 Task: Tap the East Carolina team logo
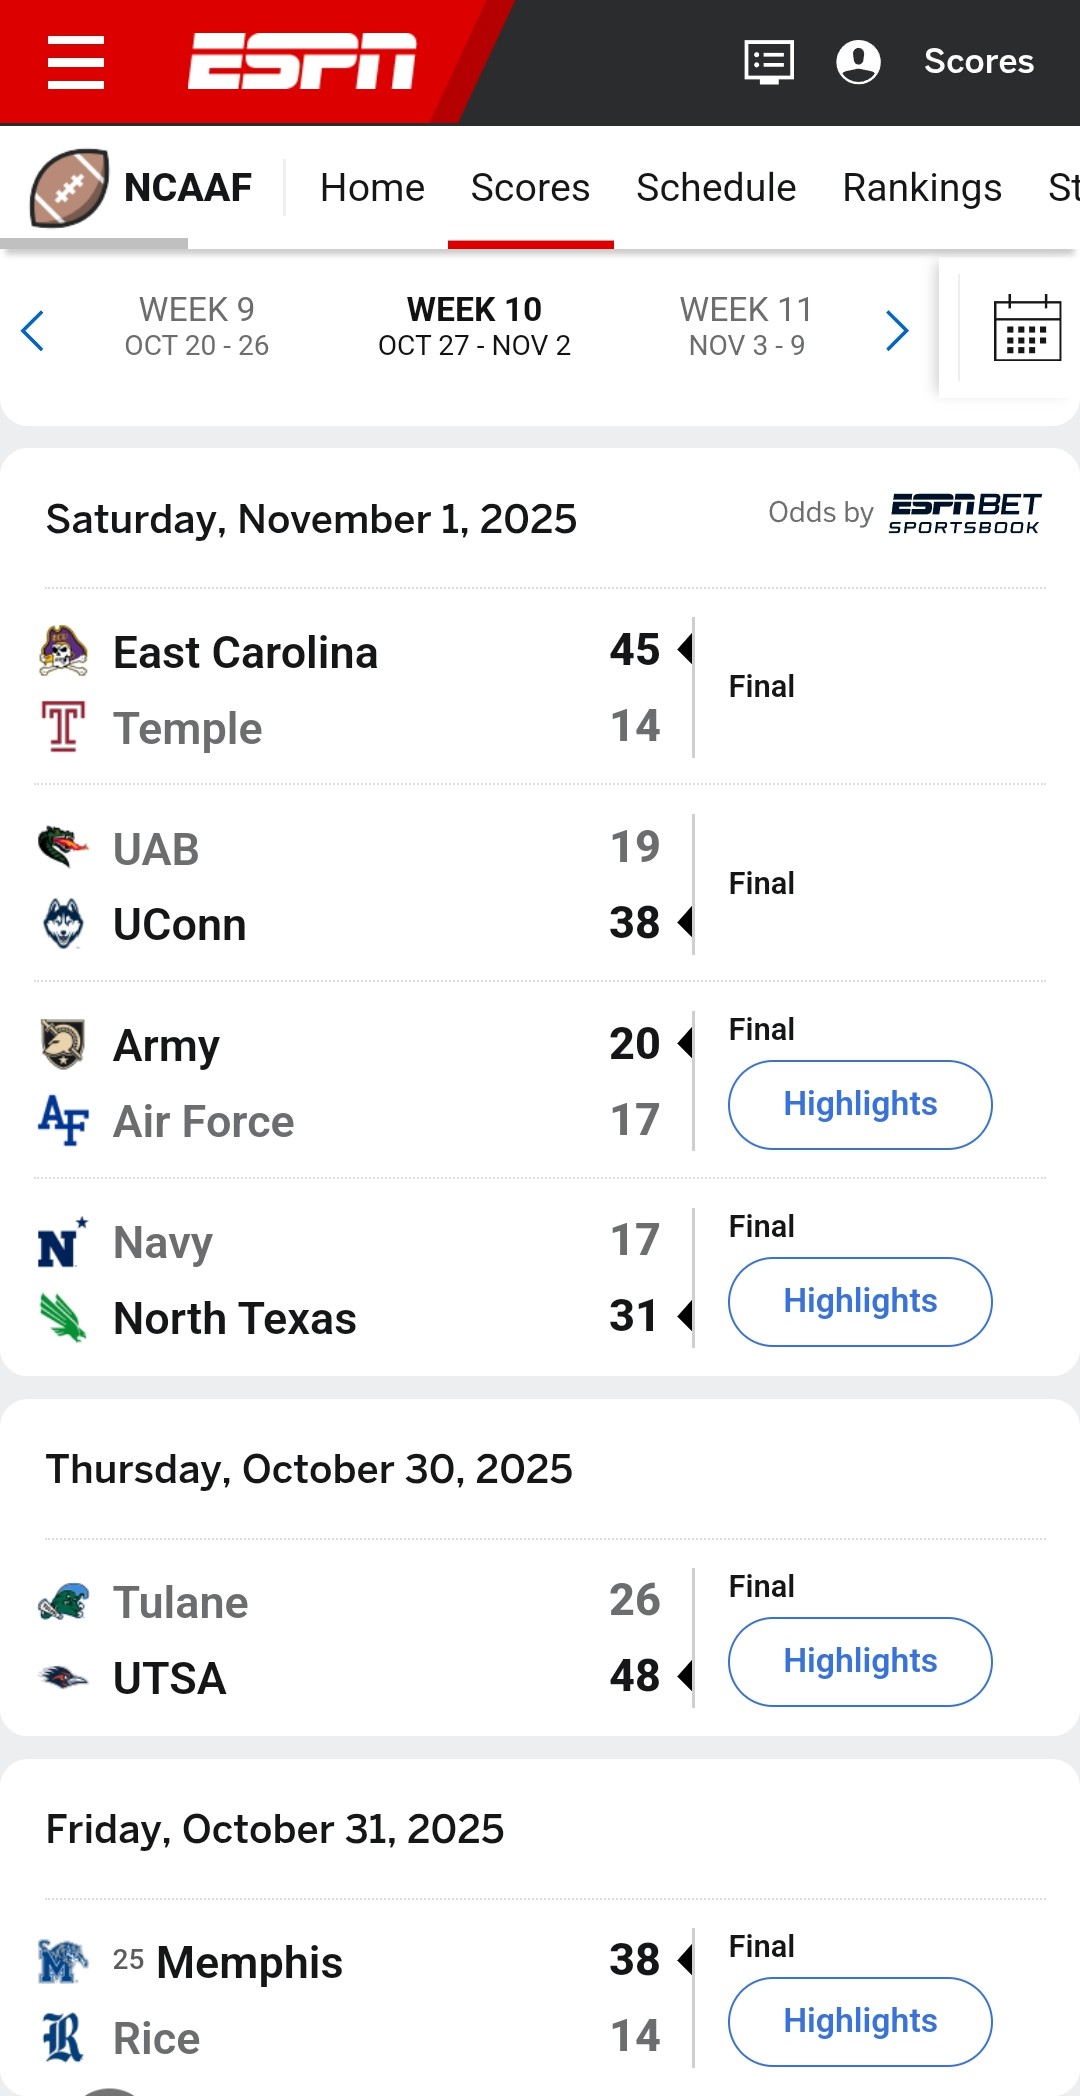pyautogui.click(x=63, y=652)
